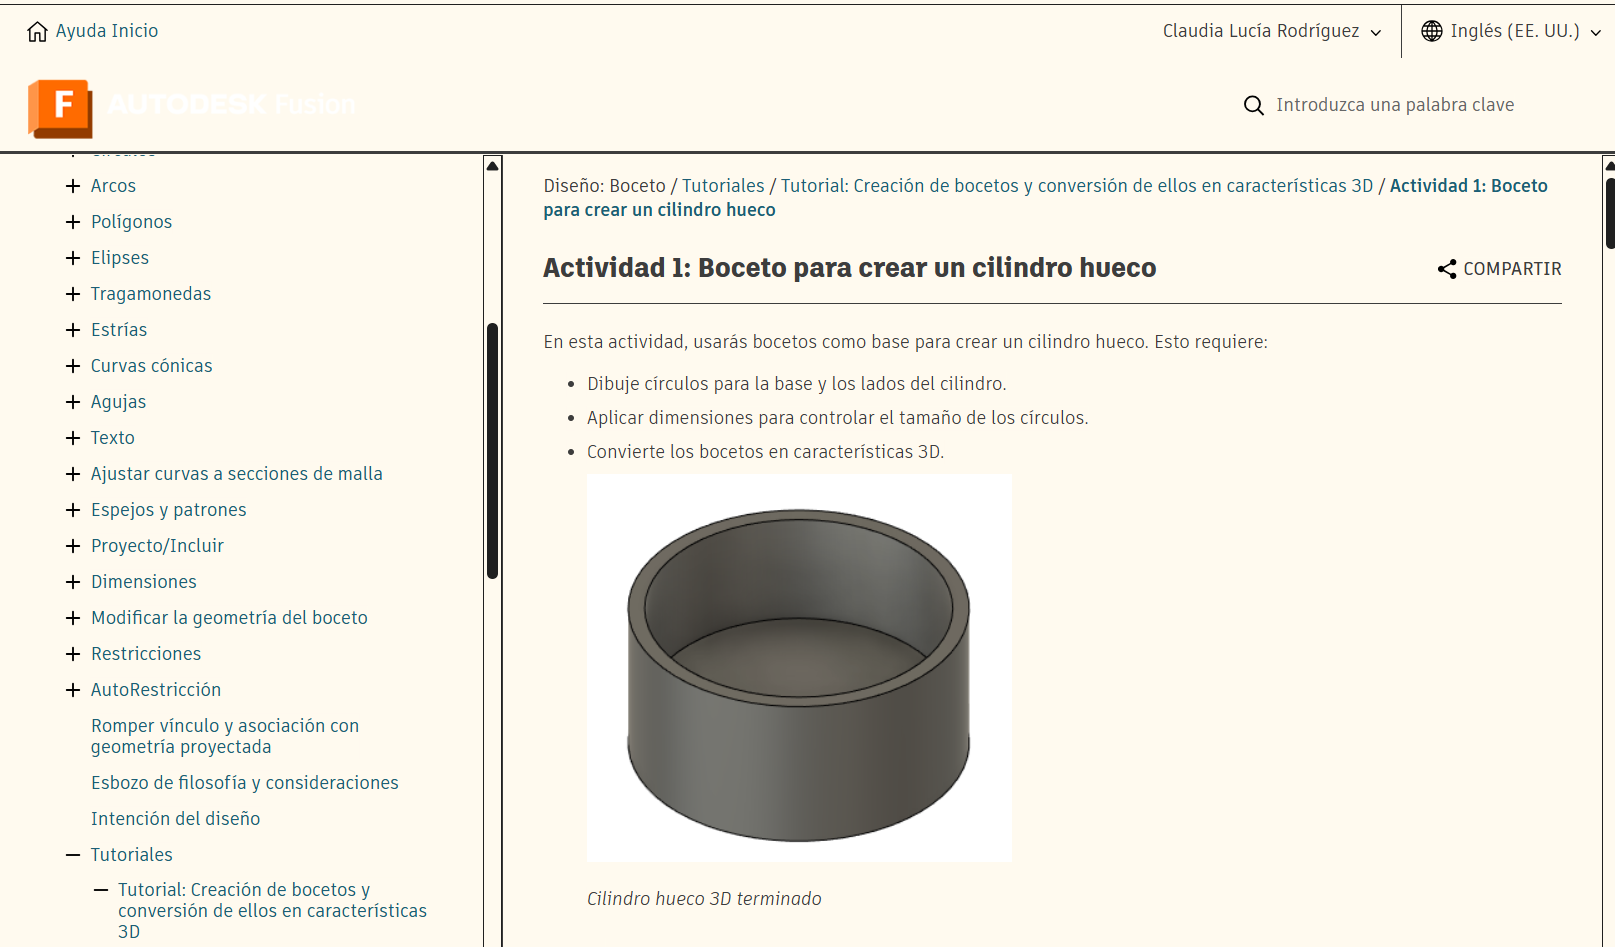This screenshot has width=1615, height=947.
Task: Click the share icon next to COMPARTIR
Action: point(1446,269)
